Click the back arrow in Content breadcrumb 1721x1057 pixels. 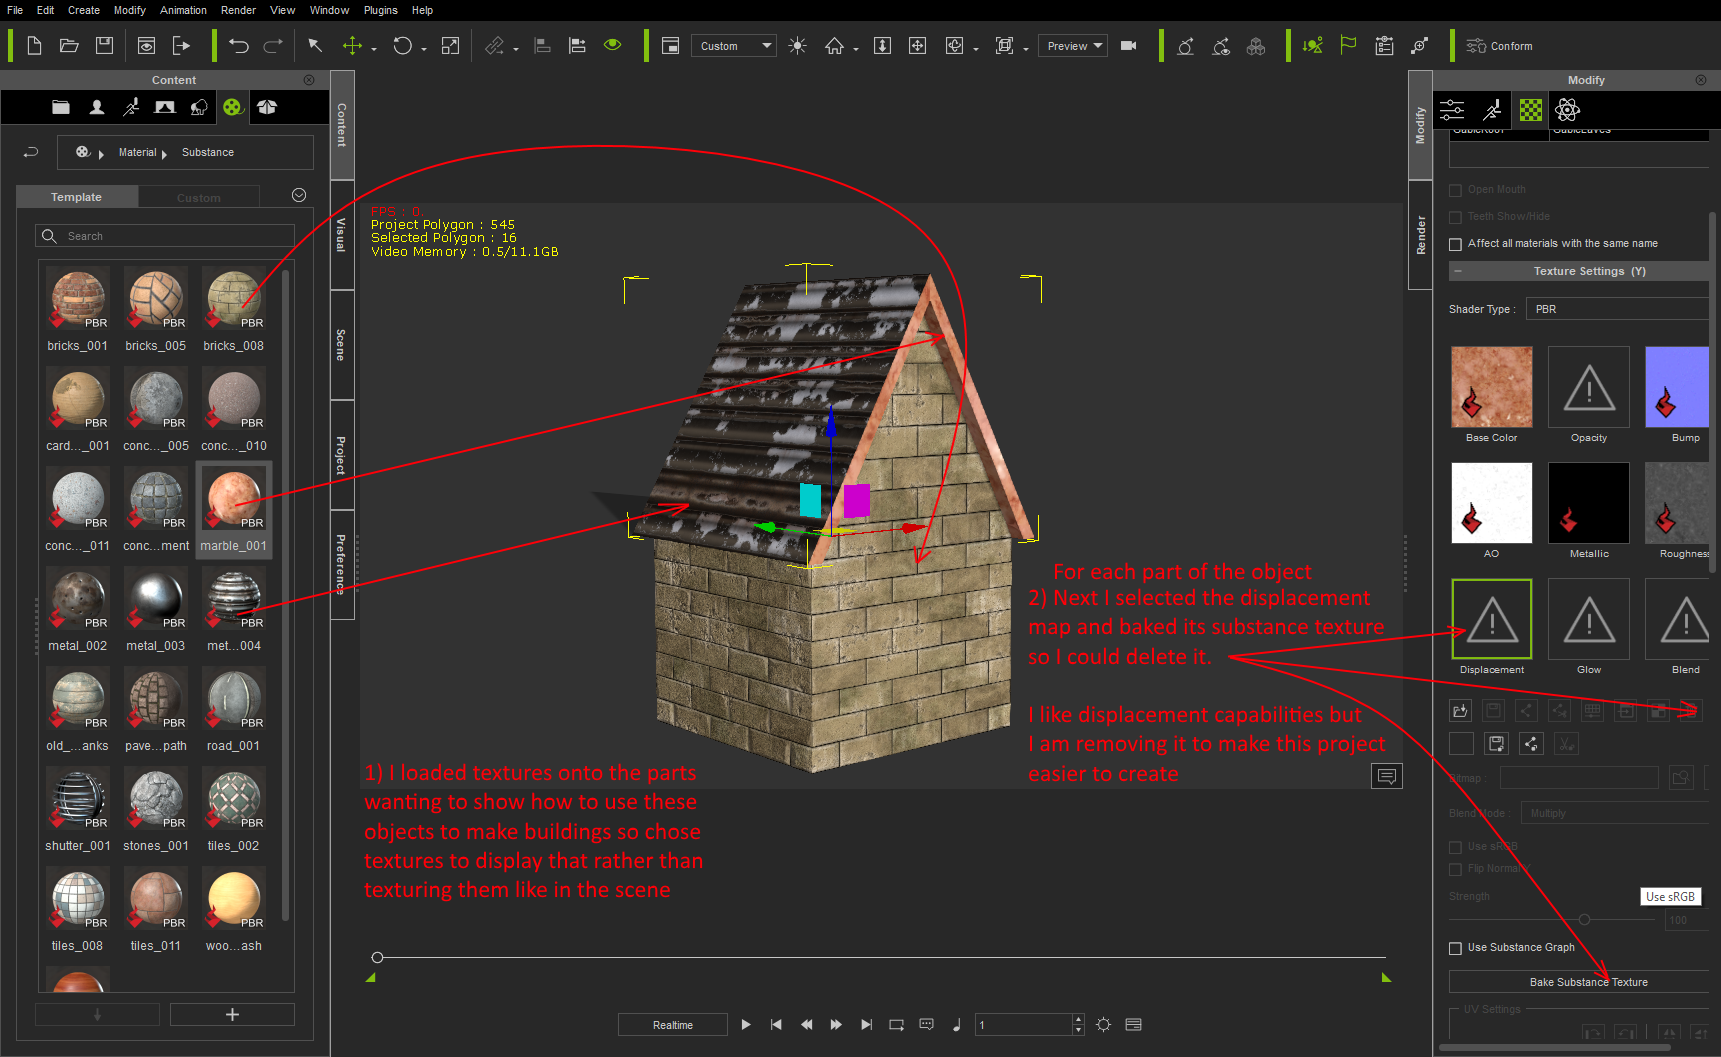click(31, 152)
